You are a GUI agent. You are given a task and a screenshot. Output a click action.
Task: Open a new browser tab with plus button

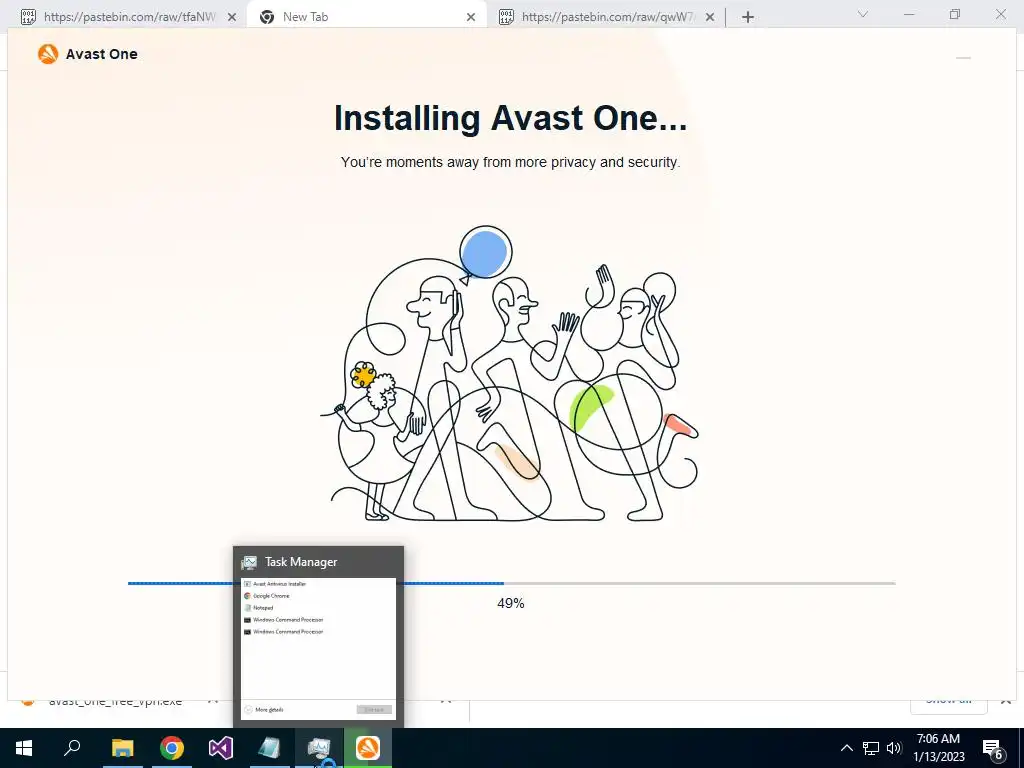pyautogui.click(x=748, y=18)
